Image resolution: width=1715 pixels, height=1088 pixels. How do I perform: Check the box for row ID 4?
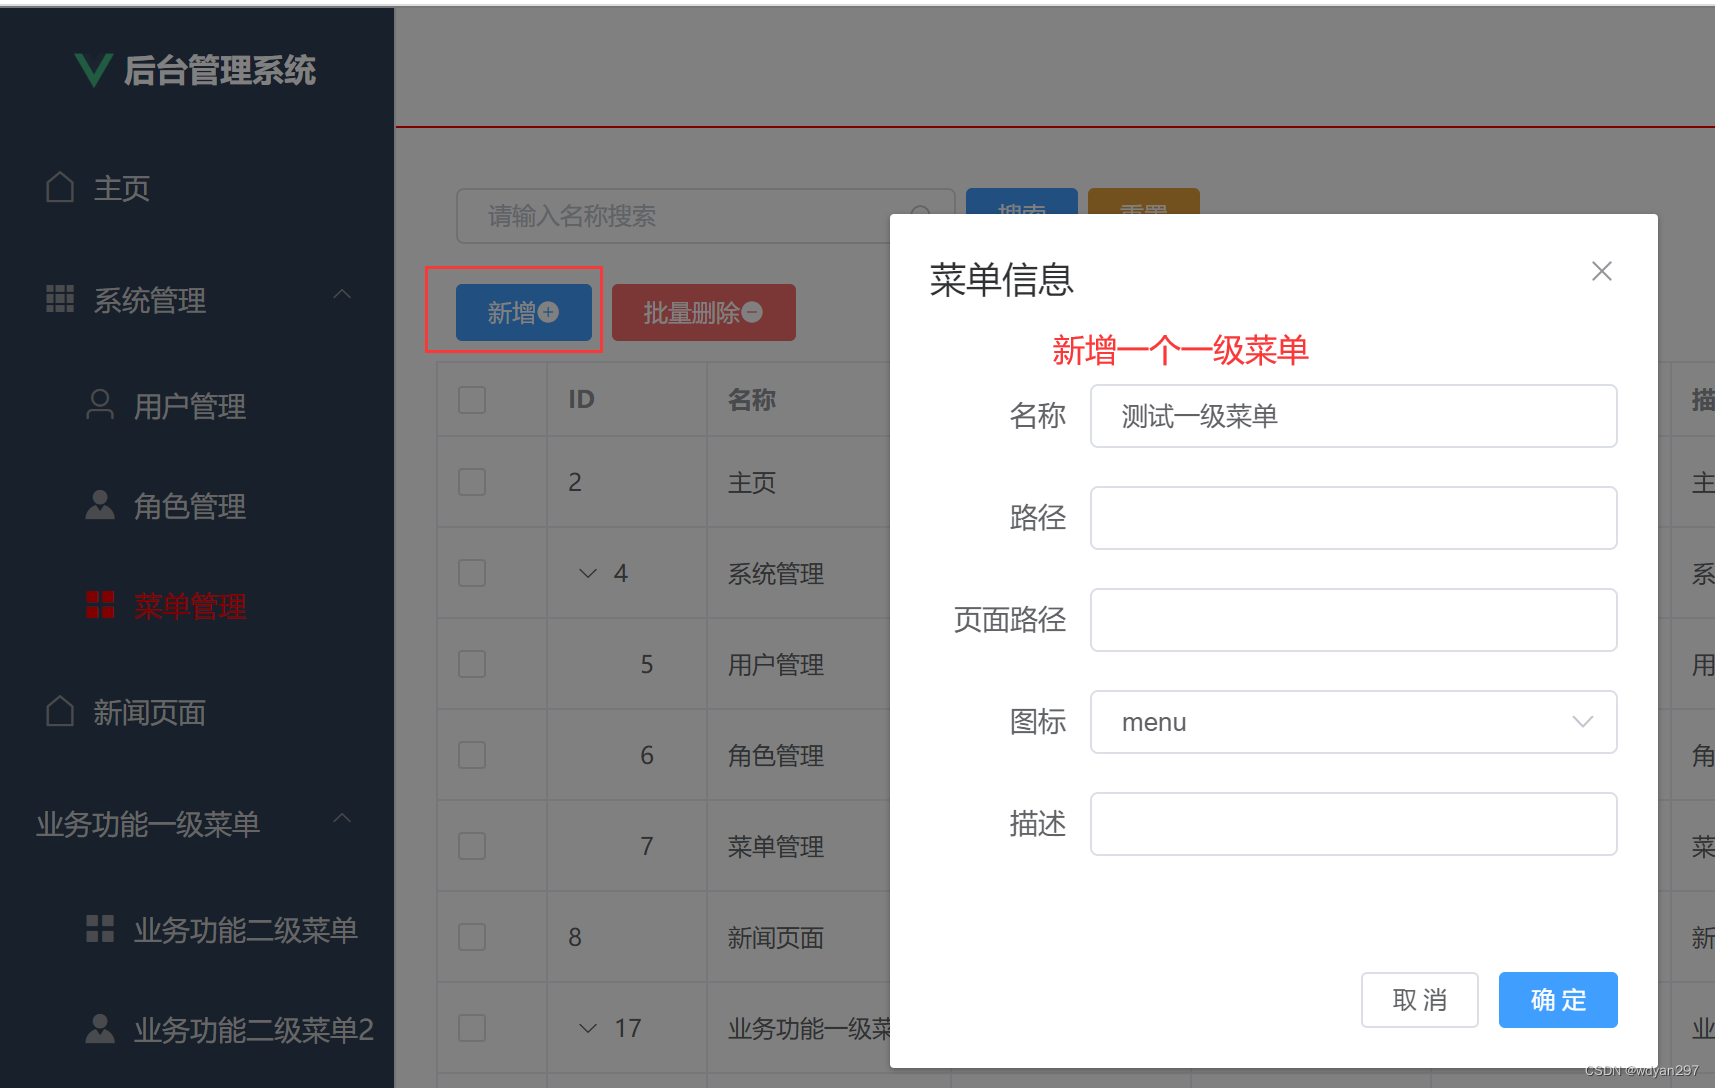pos(472,573)
